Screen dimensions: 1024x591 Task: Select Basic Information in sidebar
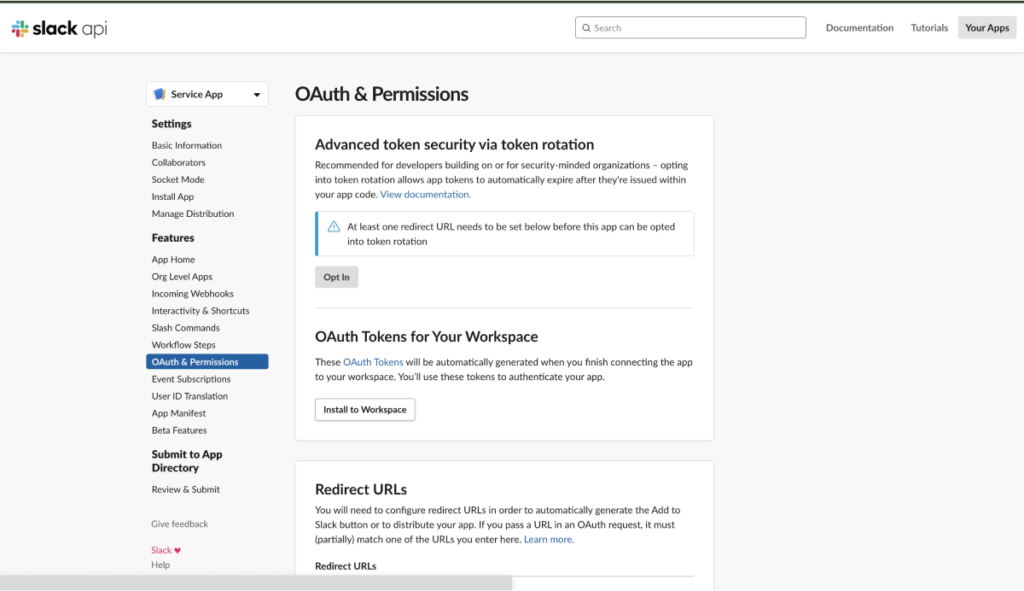[187, 146]
